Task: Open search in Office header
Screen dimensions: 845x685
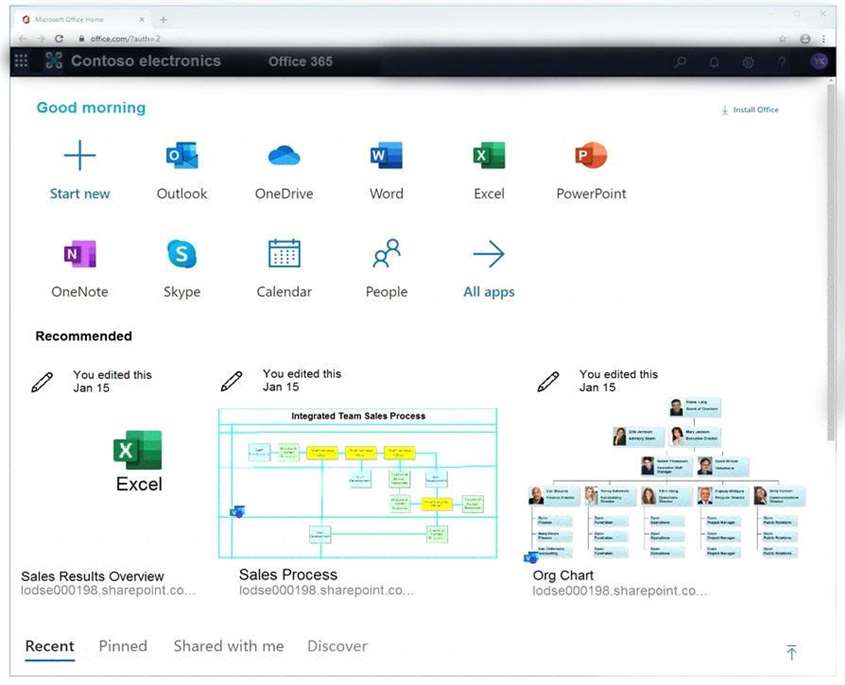Action: point(680,62)
